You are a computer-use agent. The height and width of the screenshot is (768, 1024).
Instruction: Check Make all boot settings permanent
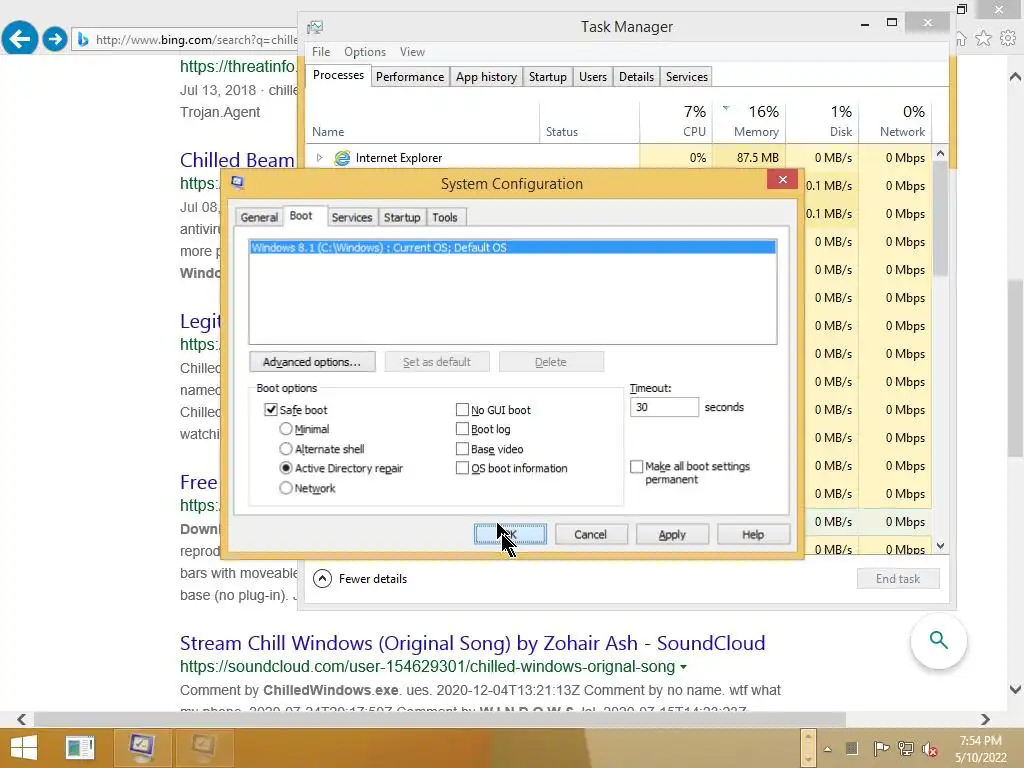click(x=636, y=466)
